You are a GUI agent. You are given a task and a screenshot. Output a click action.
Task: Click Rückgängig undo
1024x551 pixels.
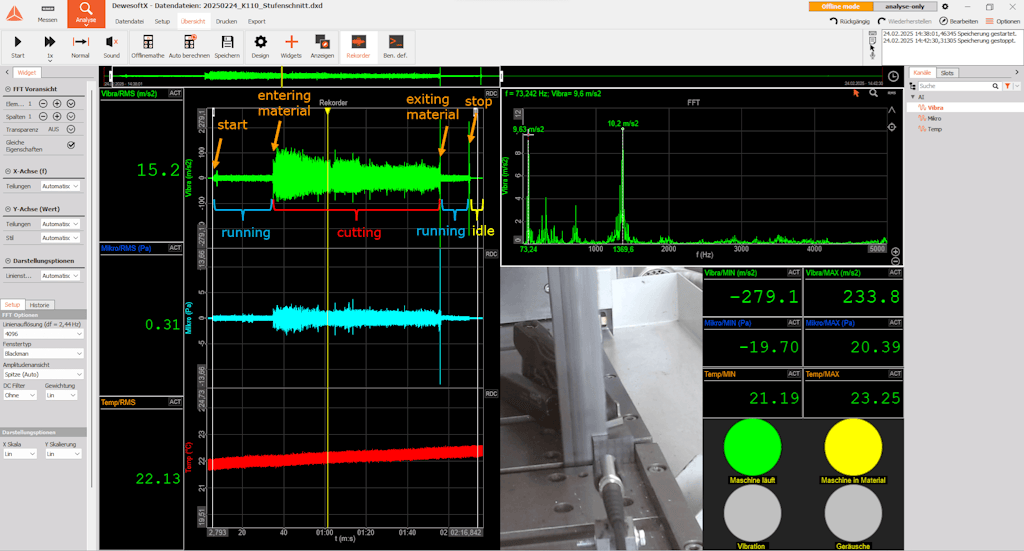tap(850, 21)
